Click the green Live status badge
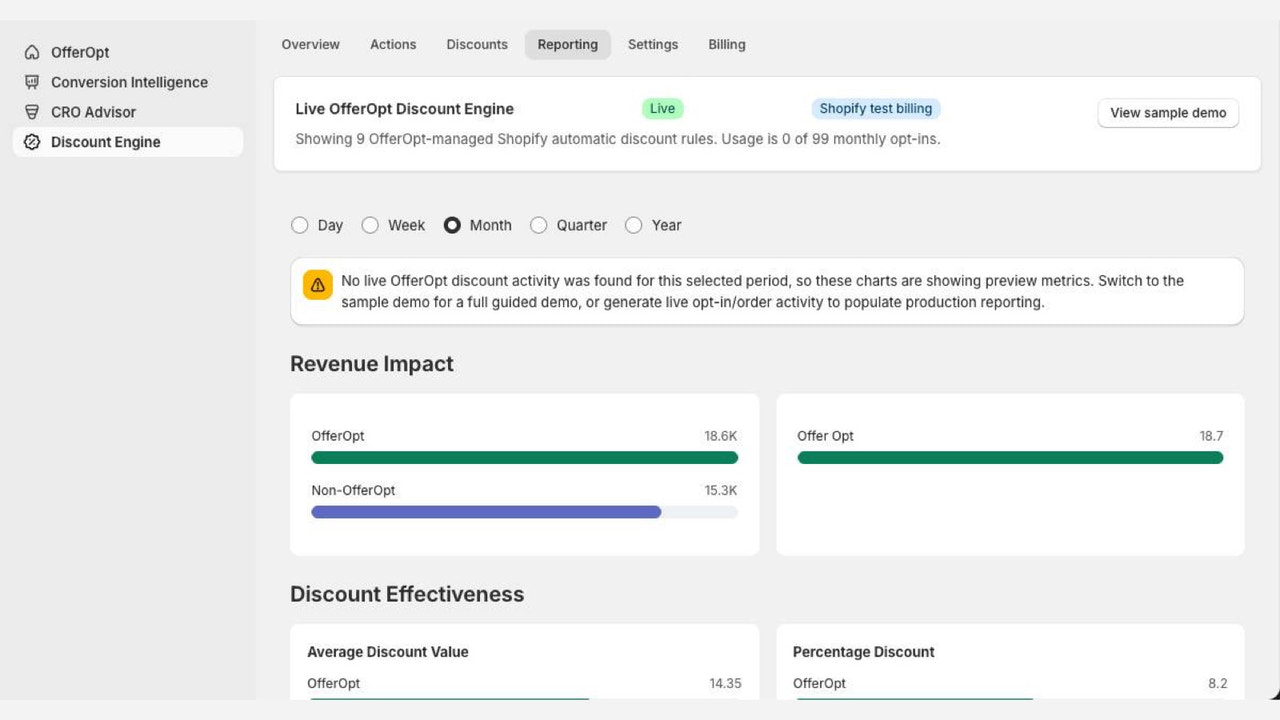 pos(662,108)
